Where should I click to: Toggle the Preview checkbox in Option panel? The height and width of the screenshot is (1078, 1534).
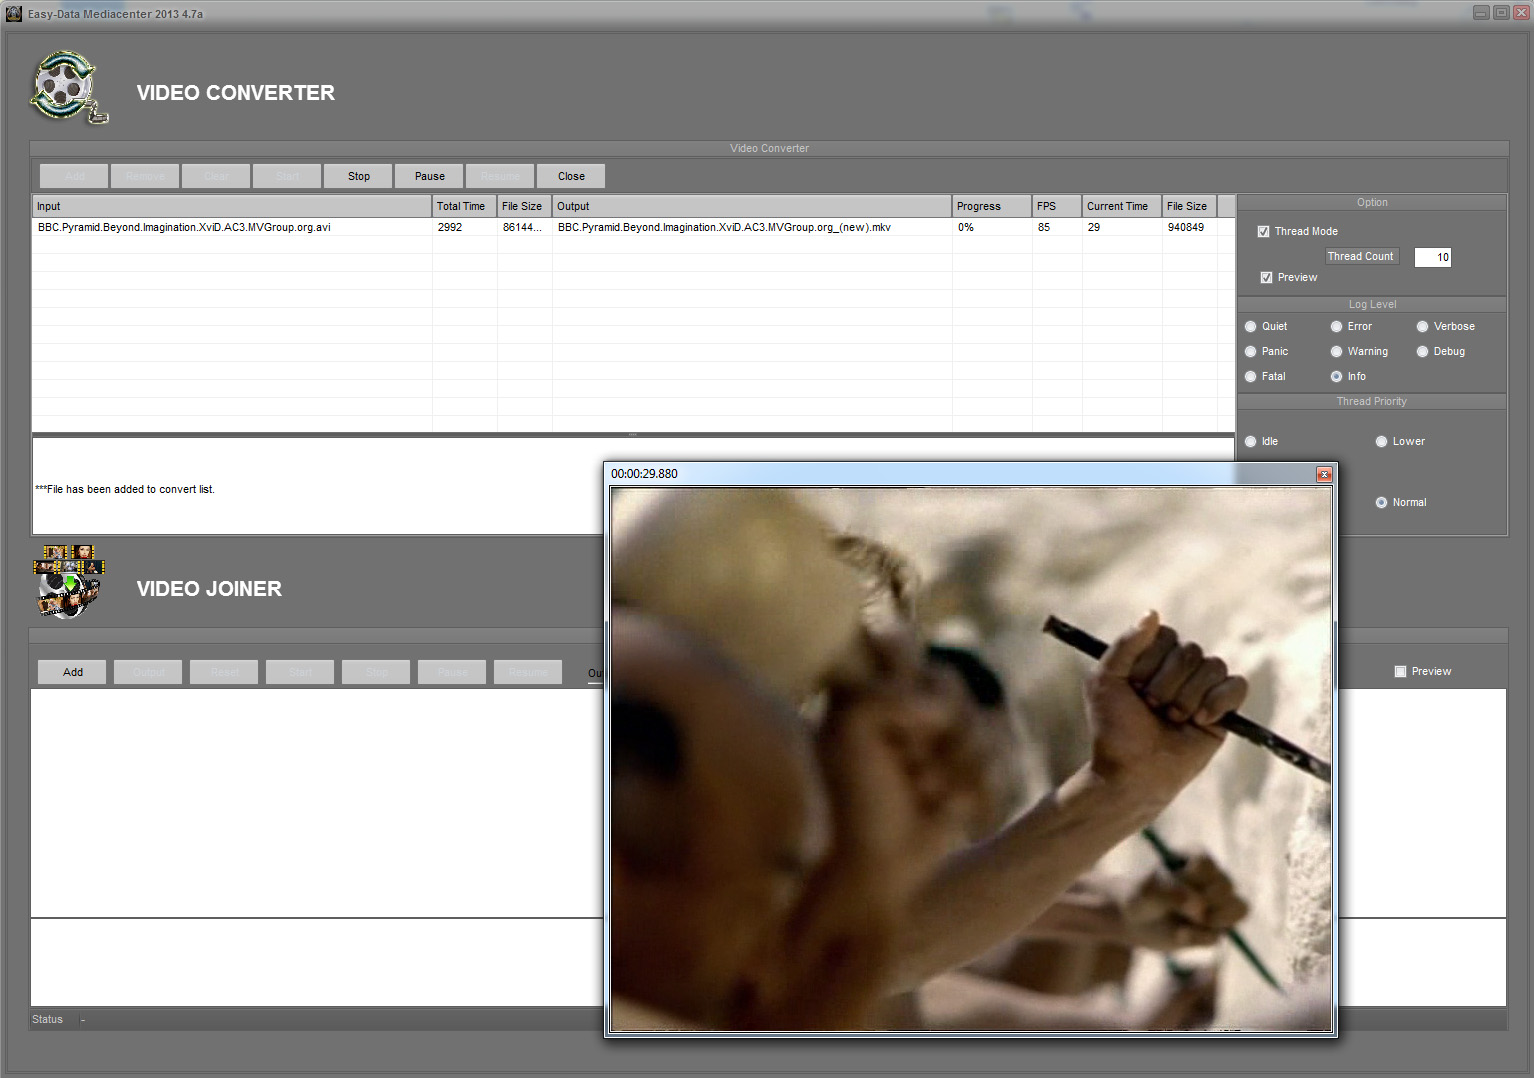point(1266,277)
